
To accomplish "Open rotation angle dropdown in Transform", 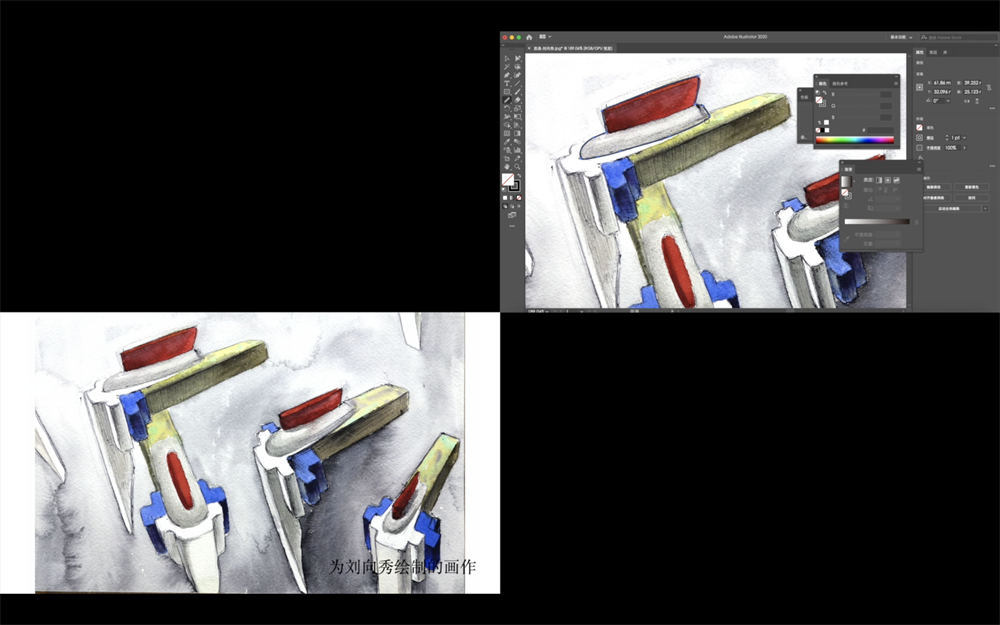I will [948, 101].
